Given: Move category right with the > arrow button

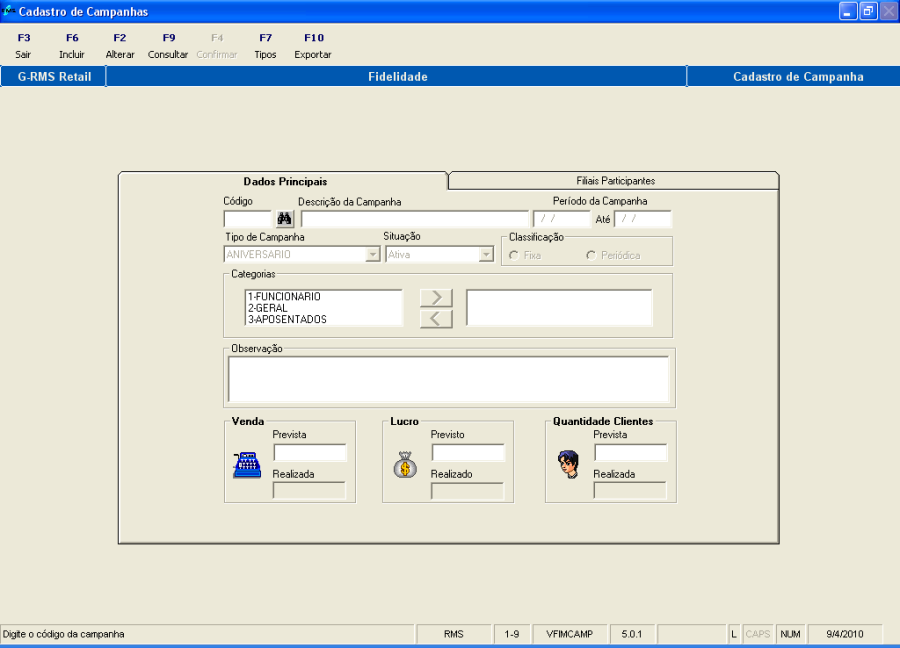Looking at the screenshot, I should click(x=436, y=298).
